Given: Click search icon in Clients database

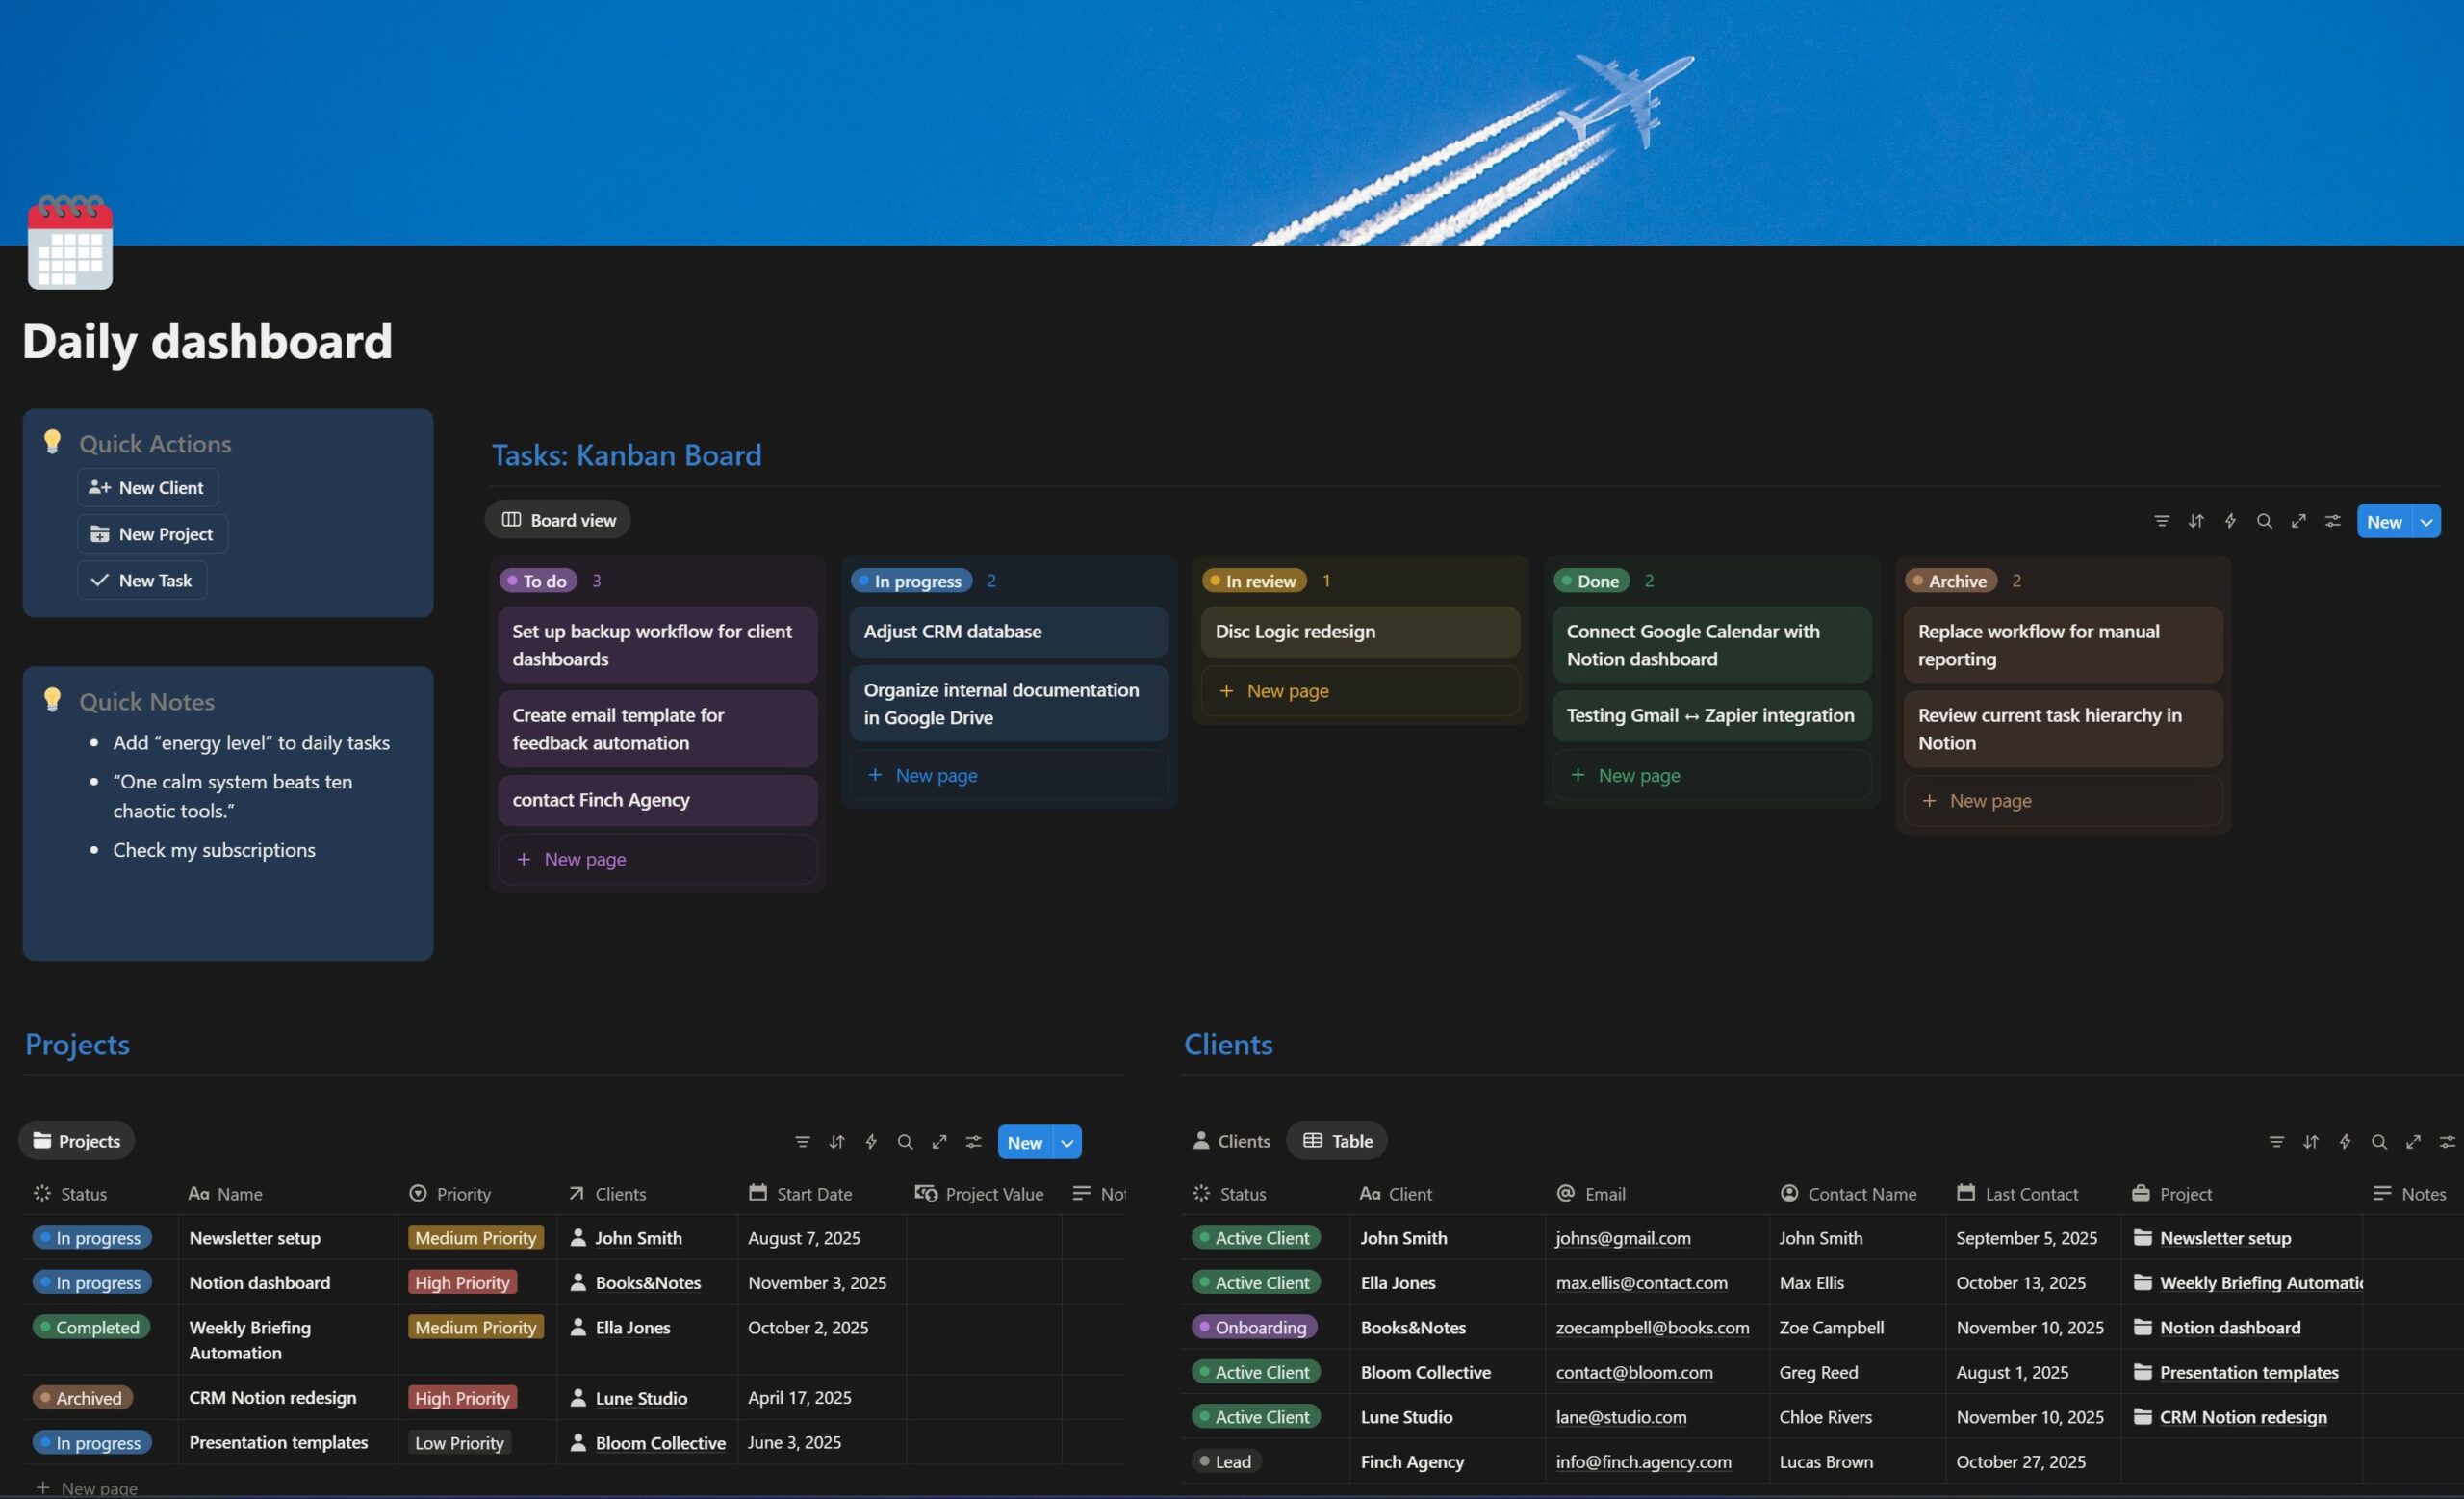Looking at the screenshot, I should (x=2379, y=1142).
